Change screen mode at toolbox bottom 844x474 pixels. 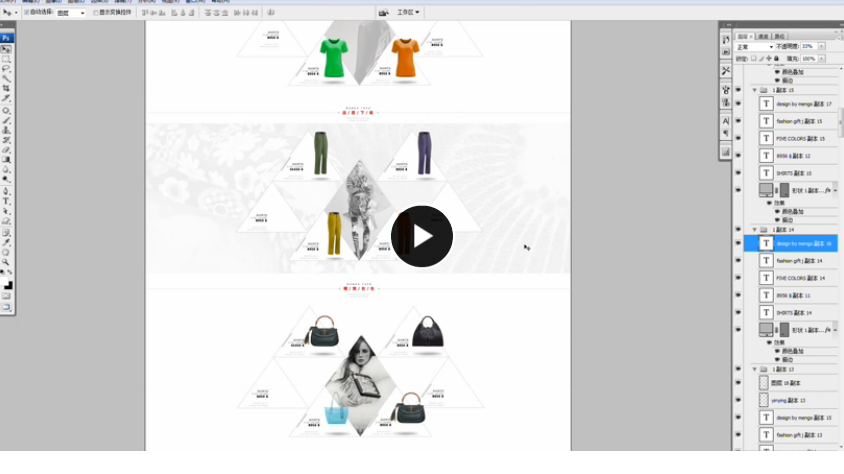pyautogui.click(x=6, y=307)
